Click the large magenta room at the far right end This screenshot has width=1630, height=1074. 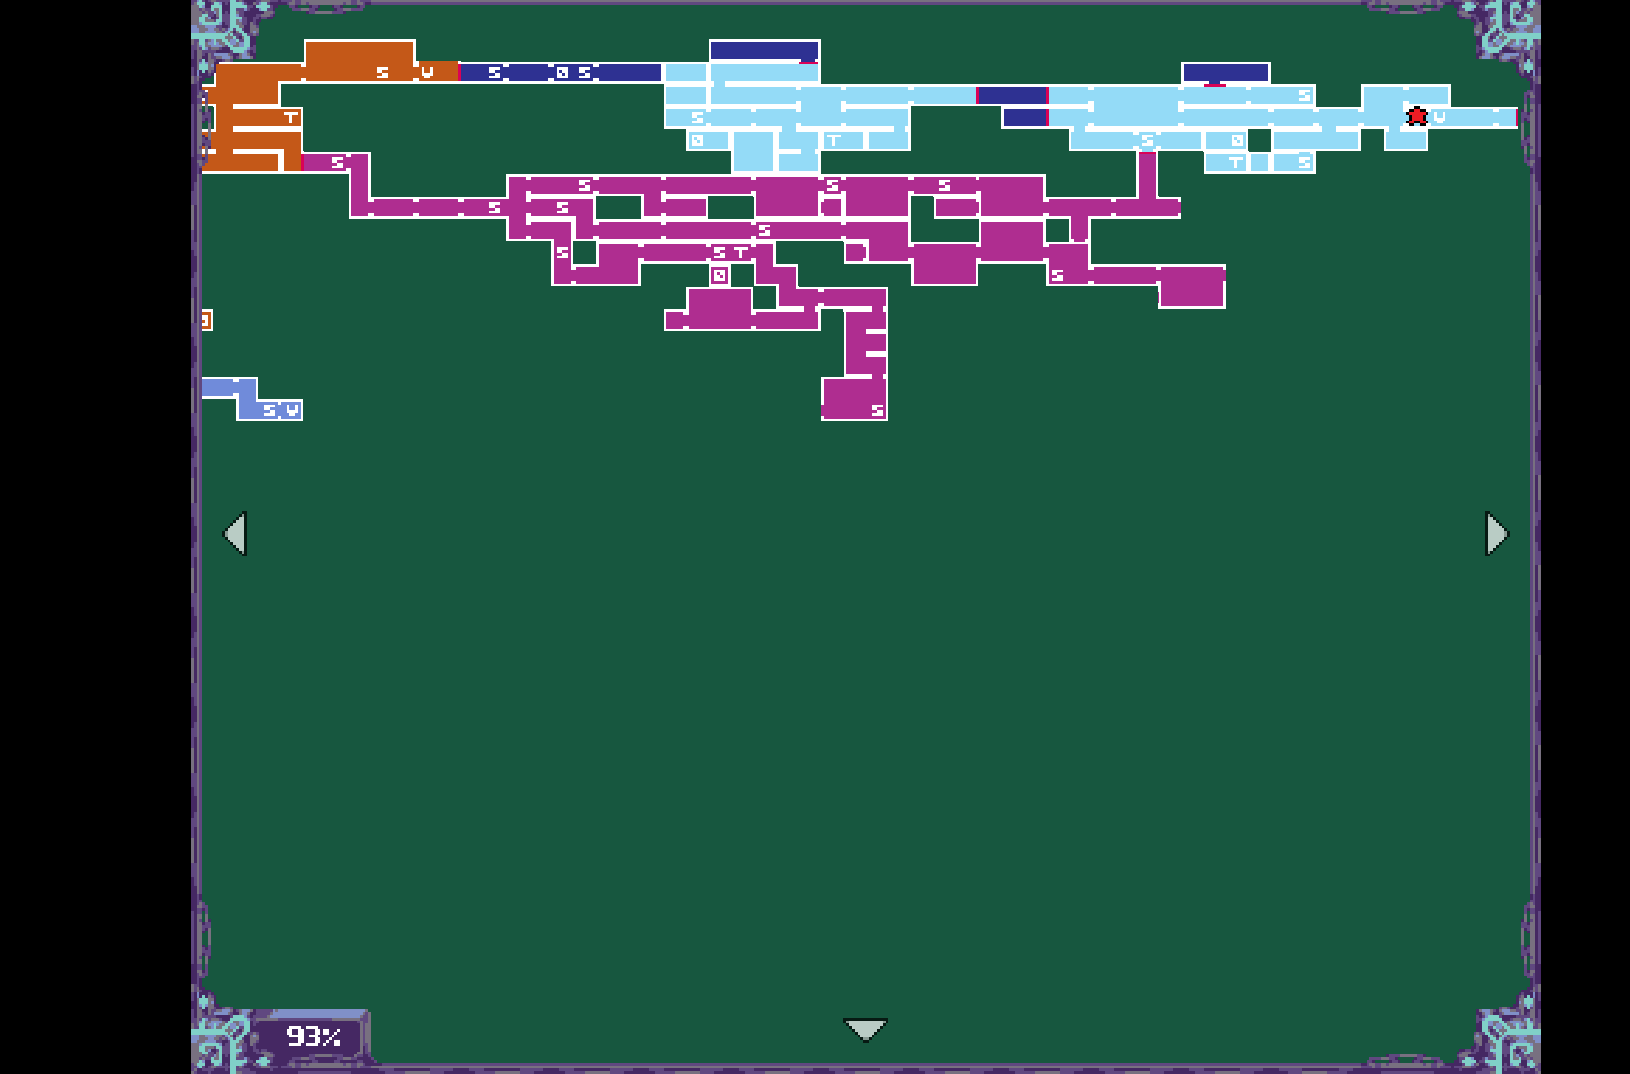[1192, 287]
